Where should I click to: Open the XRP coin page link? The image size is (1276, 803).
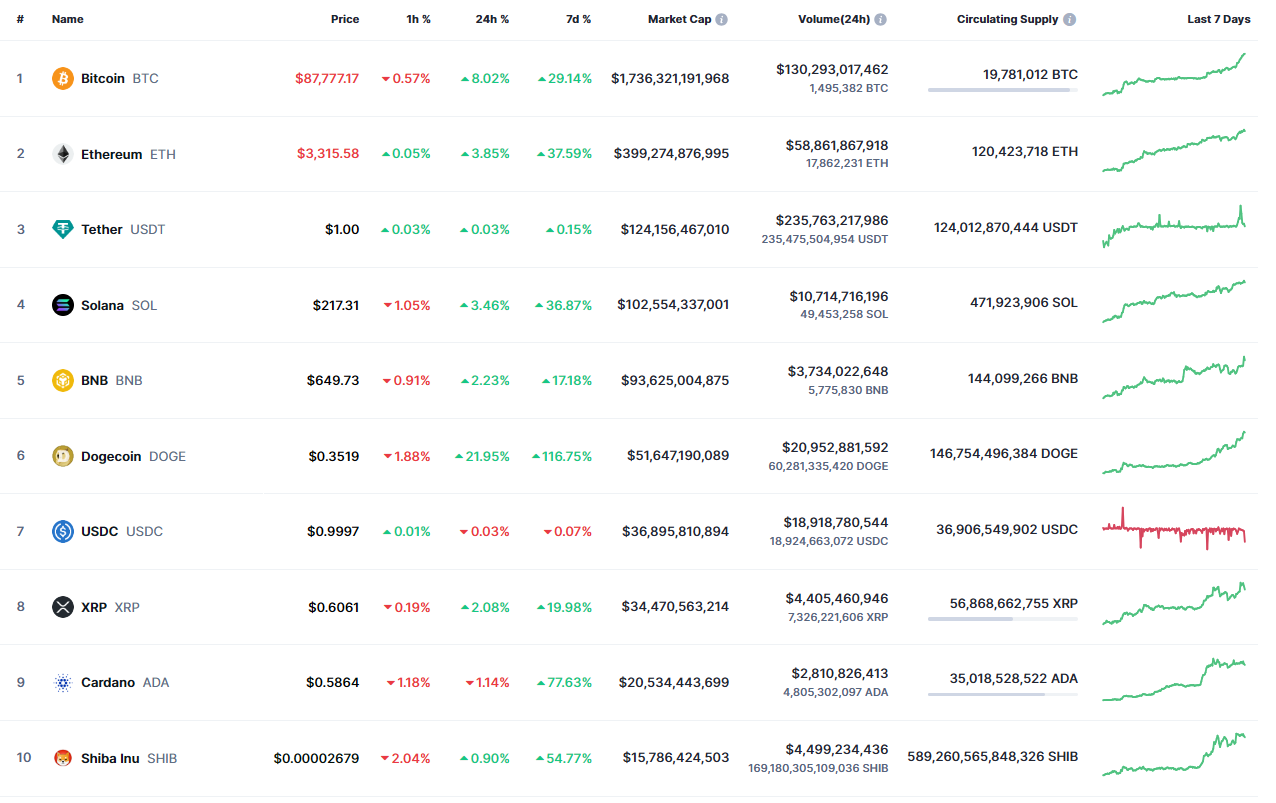point(96,607)
